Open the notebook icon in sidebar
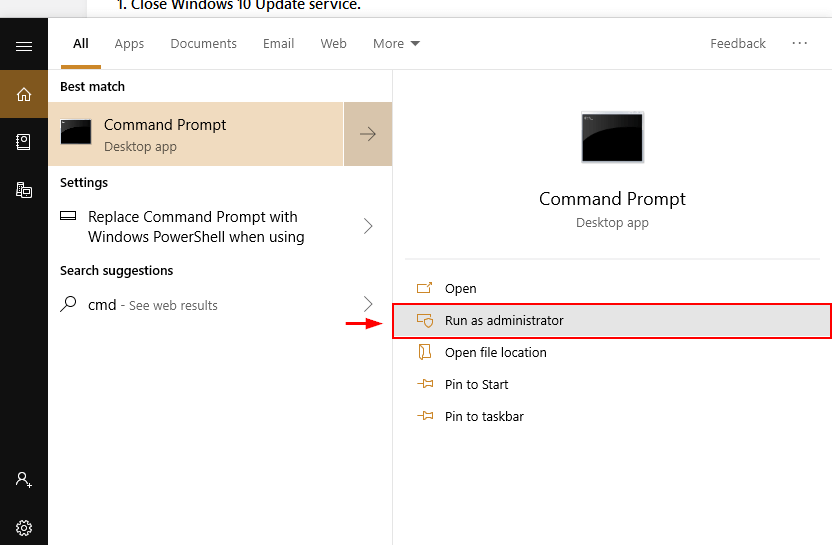Viewport: 832px width, 545px height. pyautogui.click(x=24, y=142)
